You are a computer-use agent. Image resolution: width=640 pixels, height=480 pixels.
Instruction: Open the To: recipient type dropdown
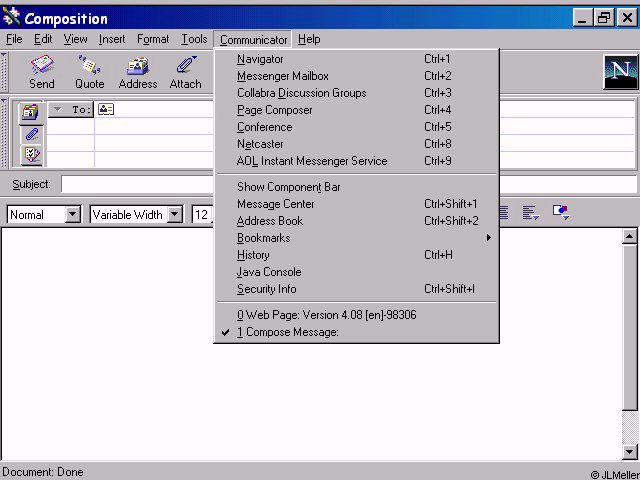[x=71, y=109]
